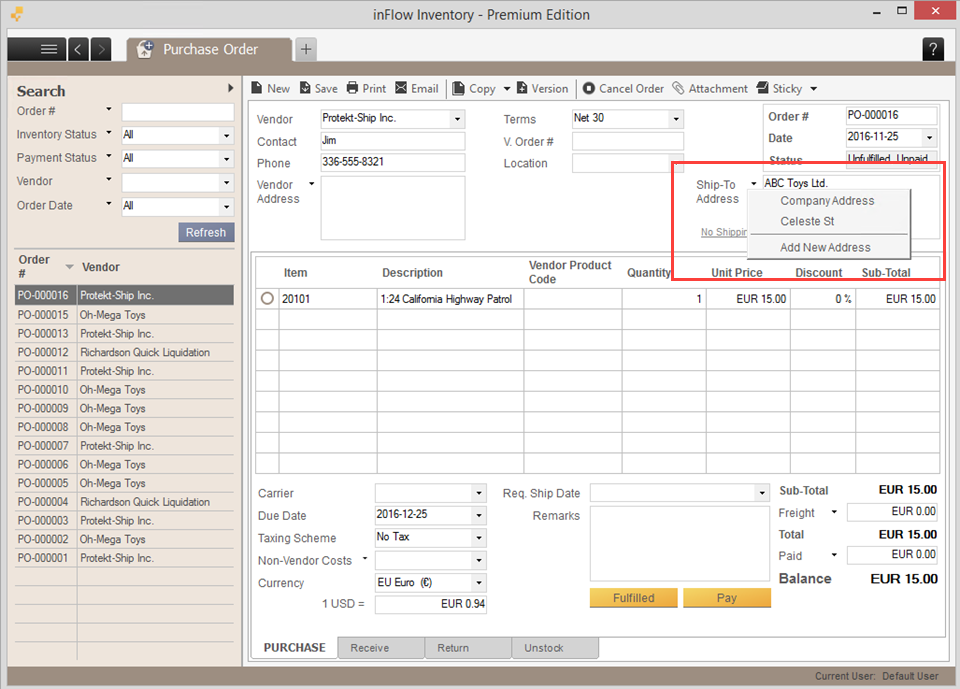
Task: Email the purchase order
Action: click(416, 88)
